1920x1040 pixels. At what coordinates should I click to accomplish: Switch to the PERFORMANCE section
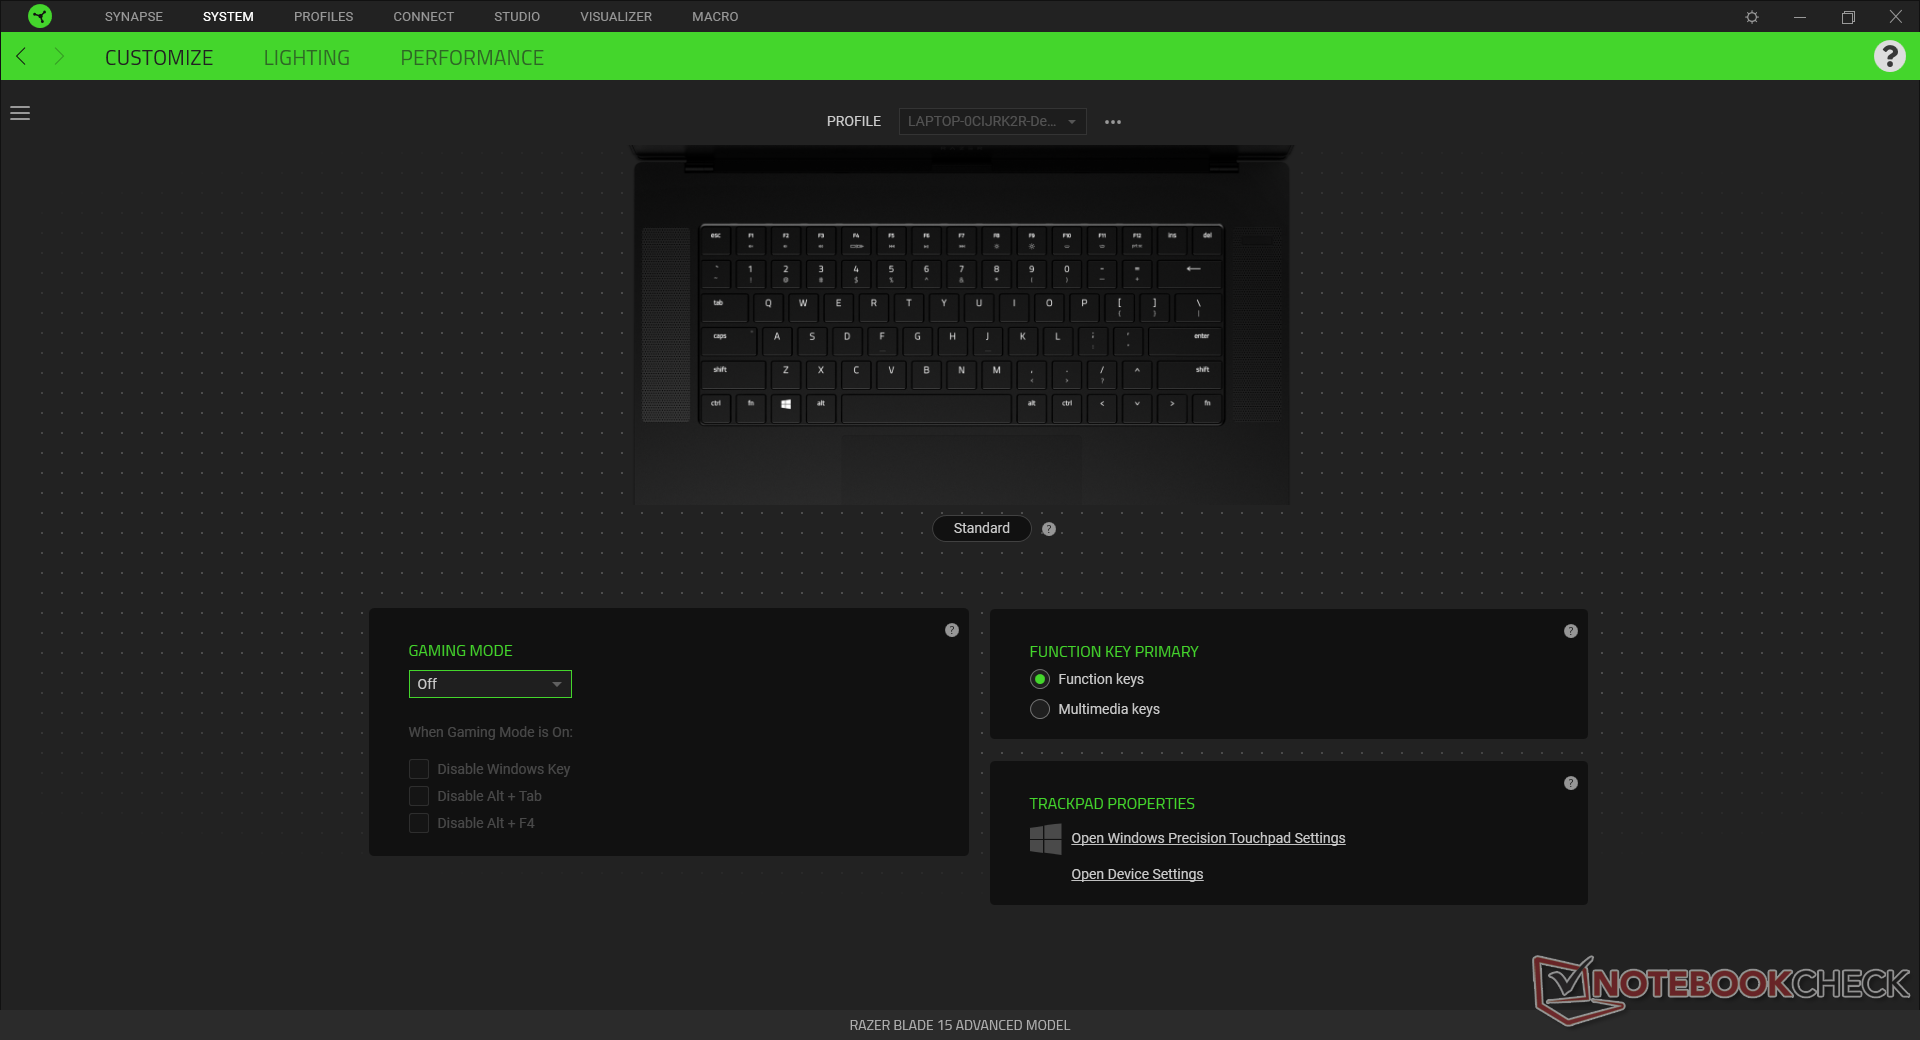pos(472,58)
